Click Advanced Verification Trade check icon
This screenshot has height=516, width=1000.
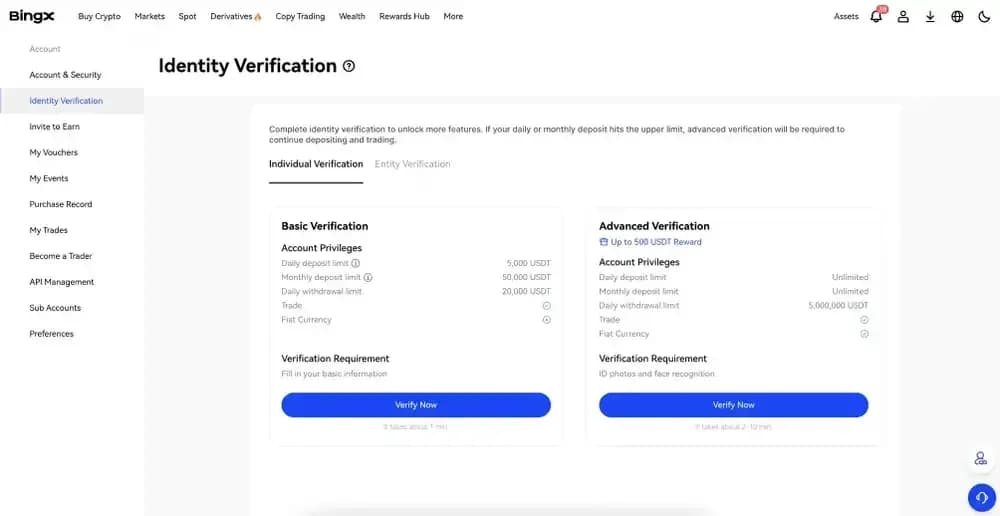(x=864, y=320)
